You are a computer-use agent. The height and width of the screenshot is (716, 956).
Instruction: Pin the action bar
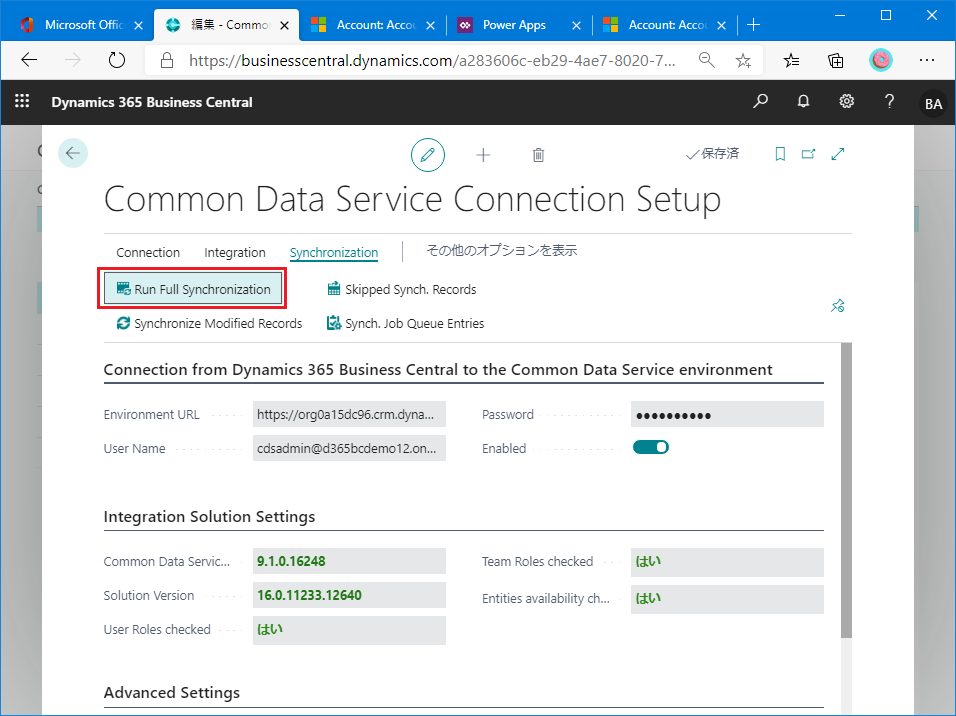tap(838, 306)
